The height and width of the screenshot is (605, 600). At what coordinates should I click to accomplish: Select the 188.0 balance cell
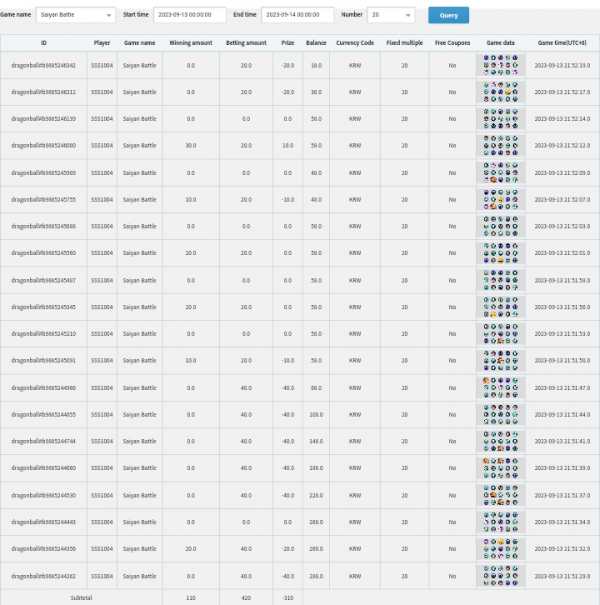pos(316,468)
